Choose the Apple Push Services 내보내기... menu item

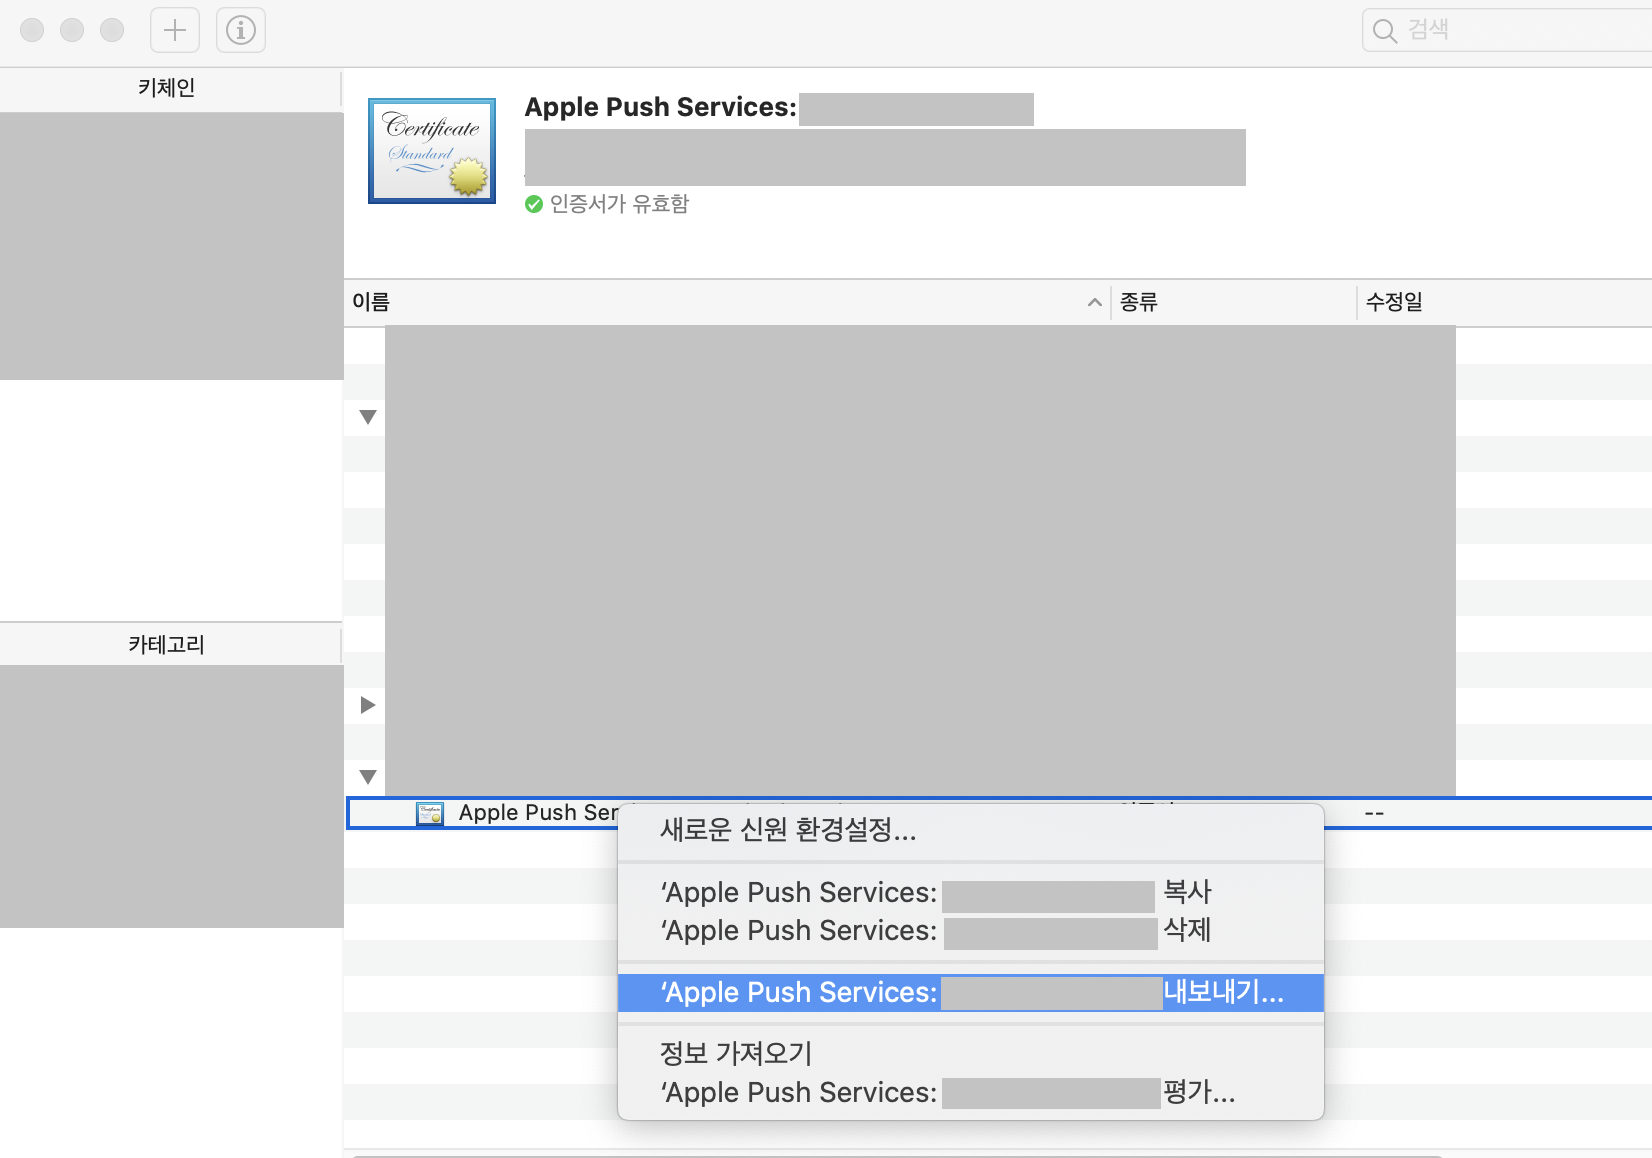tap(970, 992)
